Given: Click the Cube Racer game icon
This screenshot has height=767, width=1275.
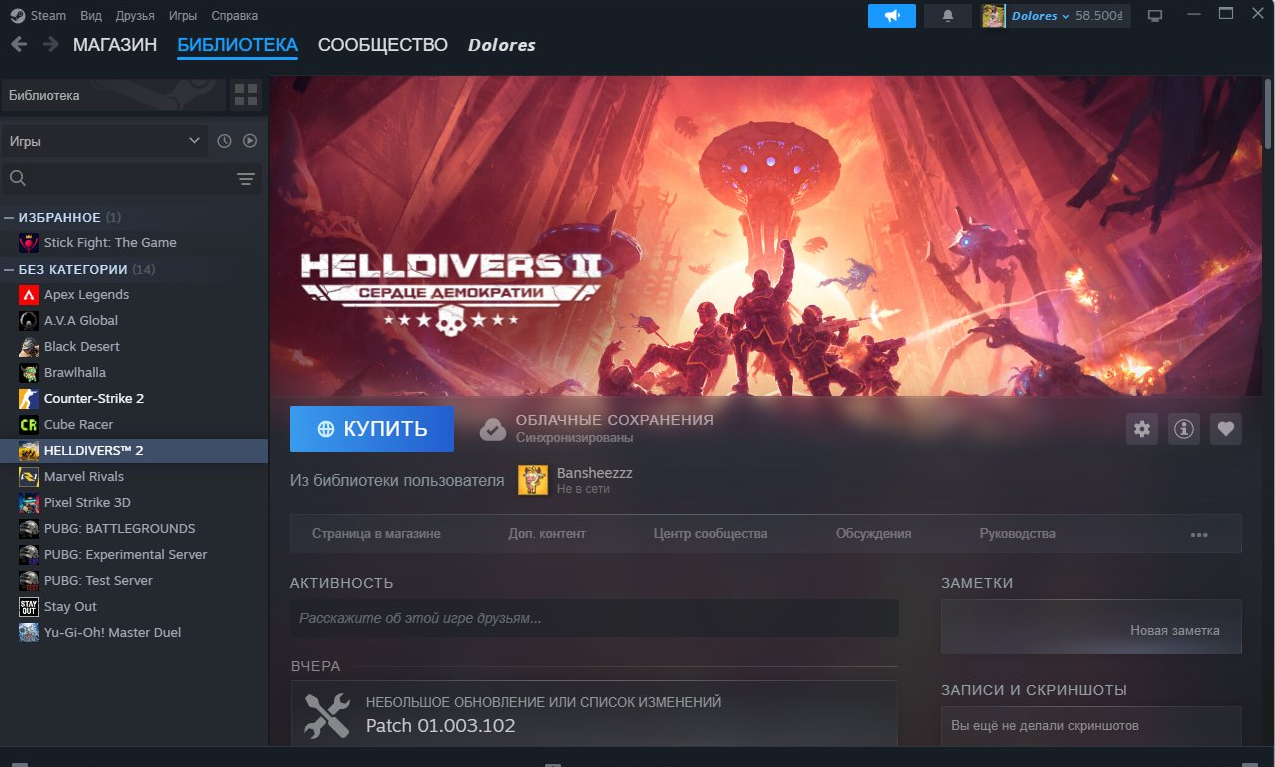Looking at the screenshot, I should (x=29, y=425).
